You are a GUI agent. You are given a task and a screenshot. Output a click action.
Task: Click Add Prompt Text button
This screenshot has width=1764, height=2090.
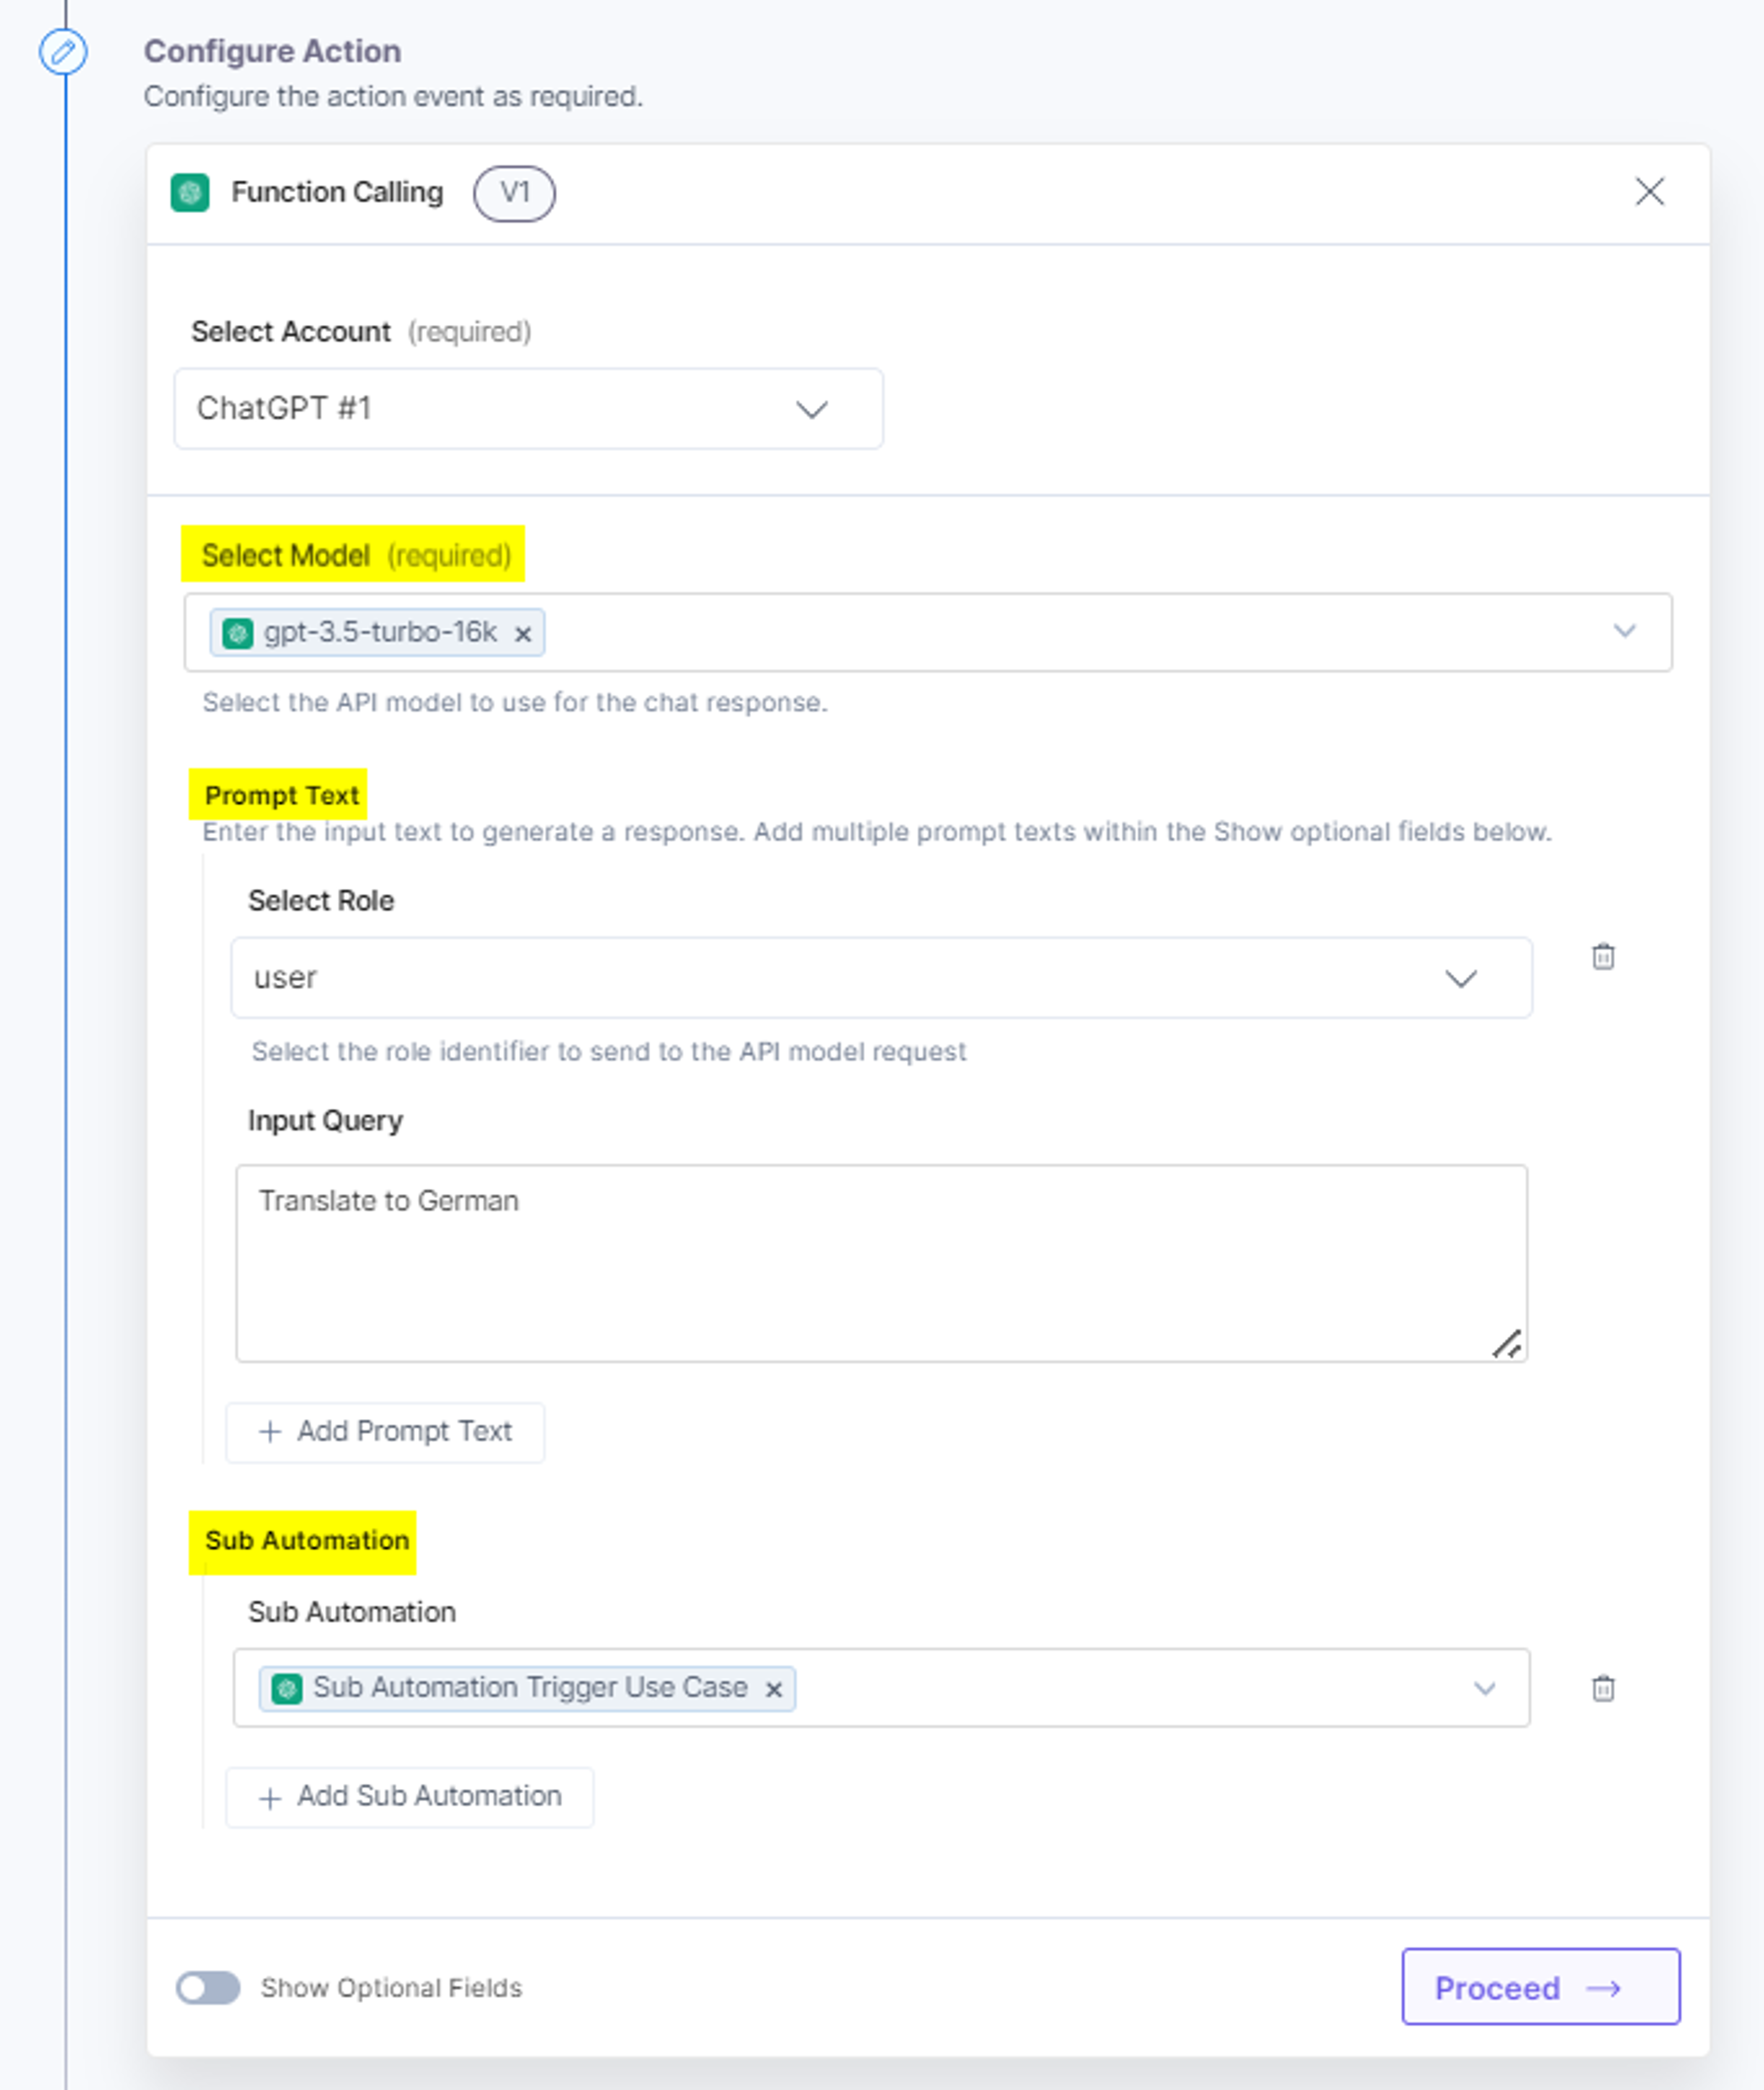(385, 1432)
